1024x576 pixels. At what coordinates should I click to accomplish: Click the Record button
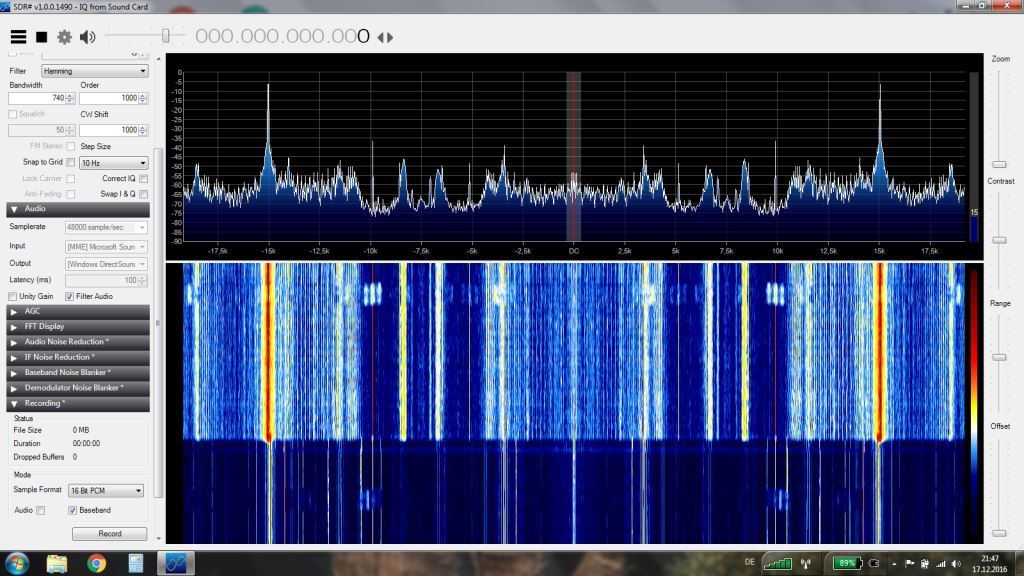coord(110,534)
